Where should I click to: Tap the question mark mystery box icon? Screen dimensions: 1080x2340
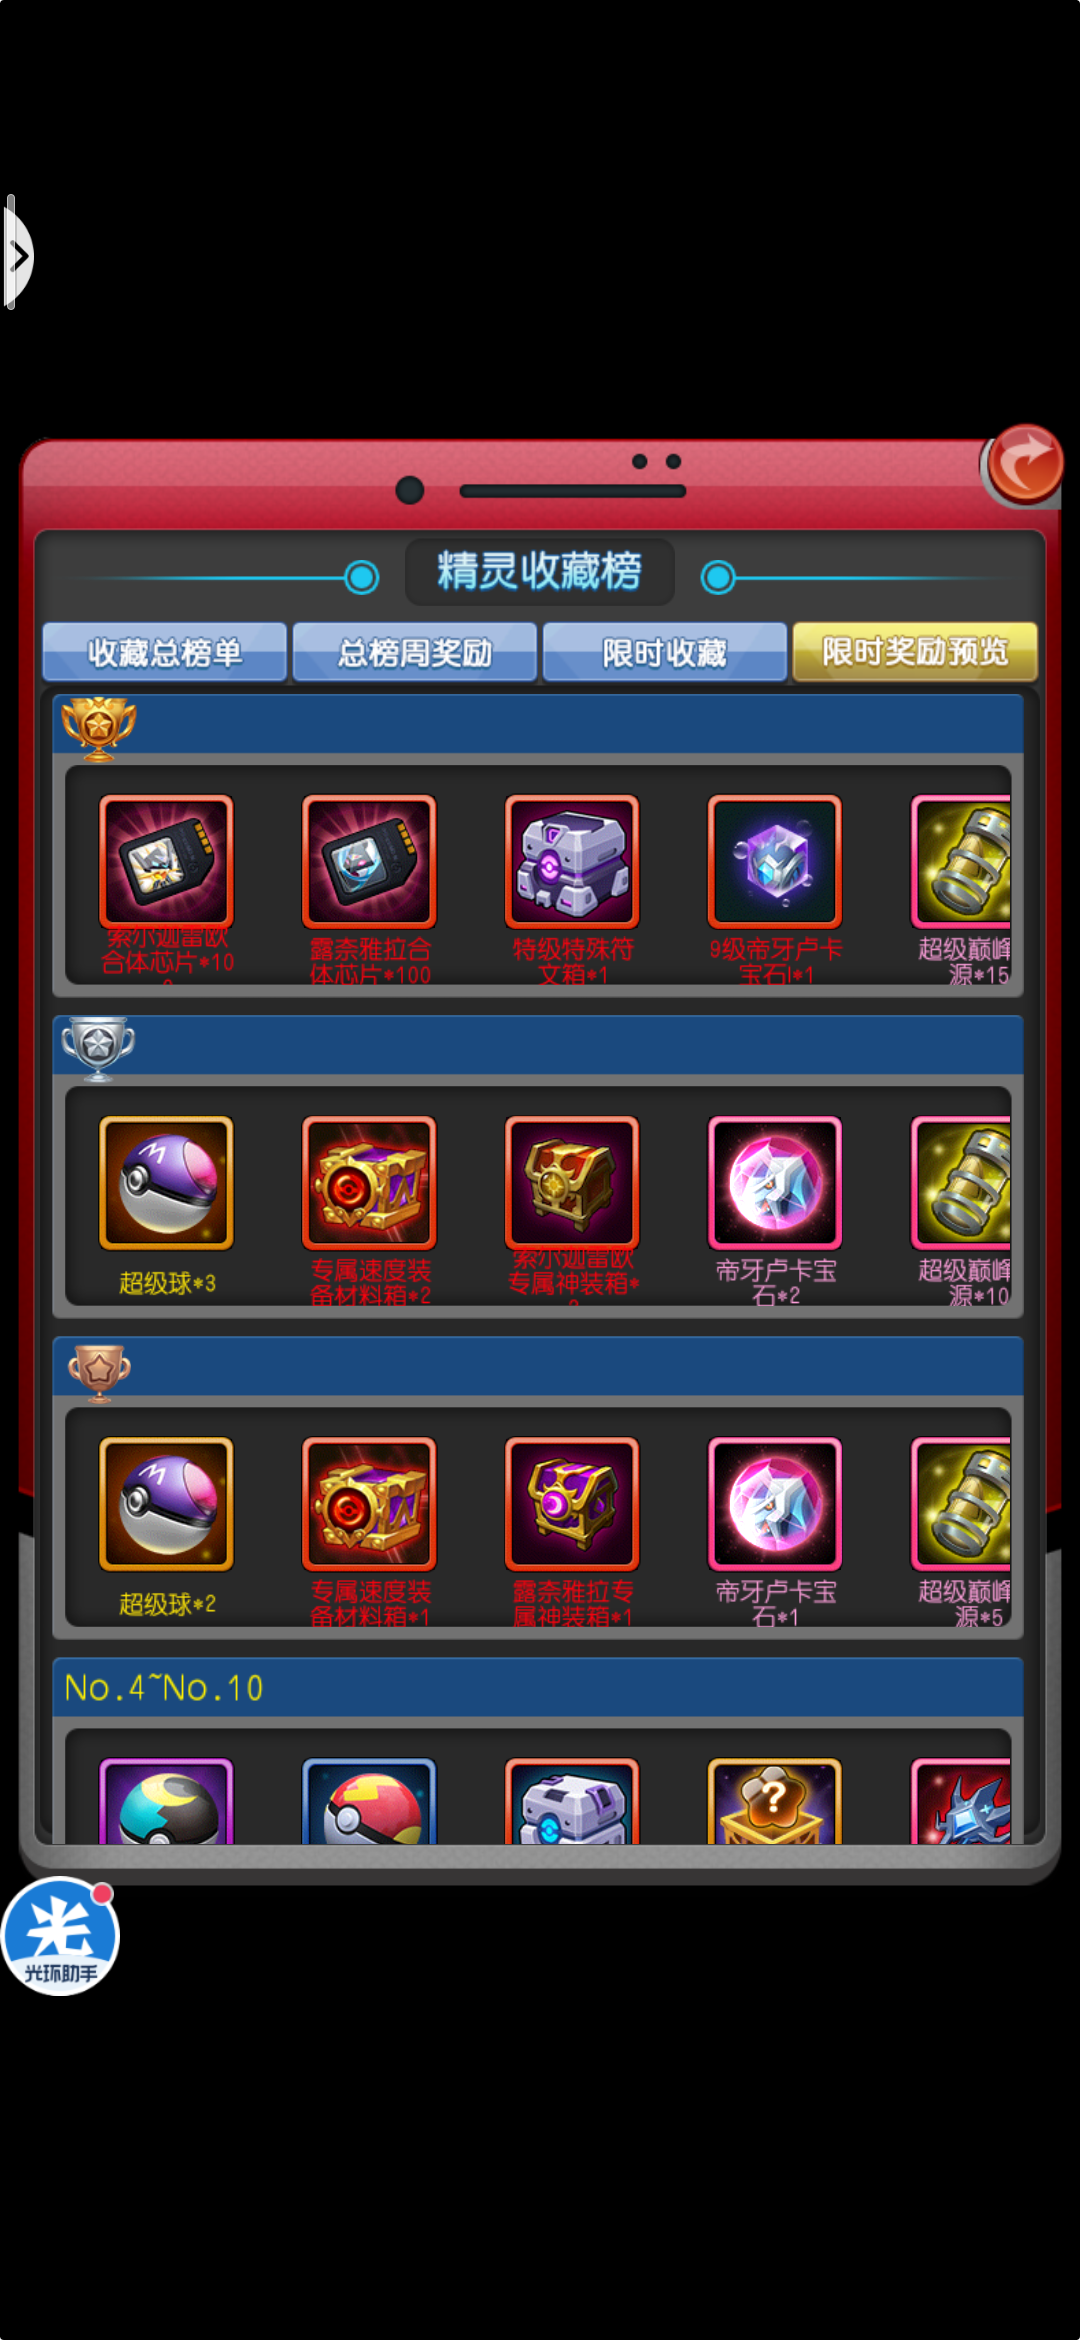pyautogui.click(x=775, y=1802)
